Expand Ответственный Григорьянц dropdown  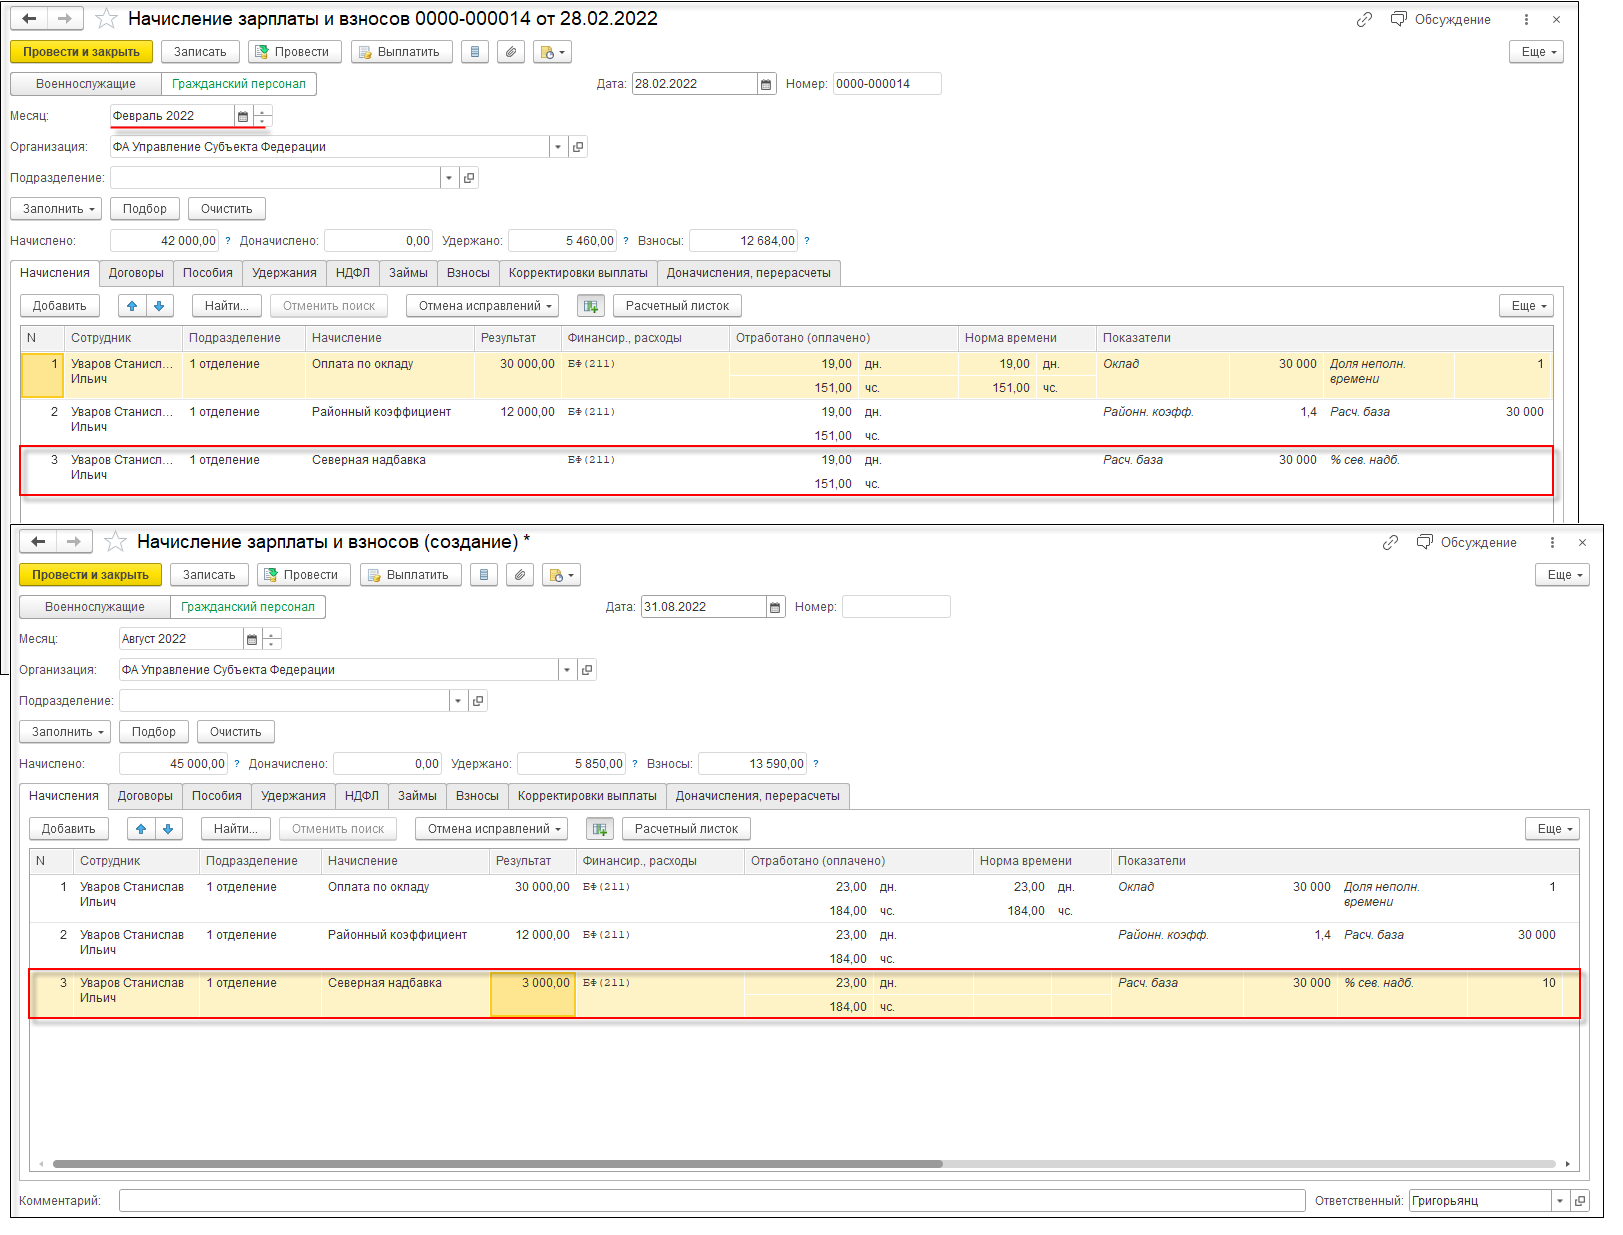click(x=1560, y=1201)
